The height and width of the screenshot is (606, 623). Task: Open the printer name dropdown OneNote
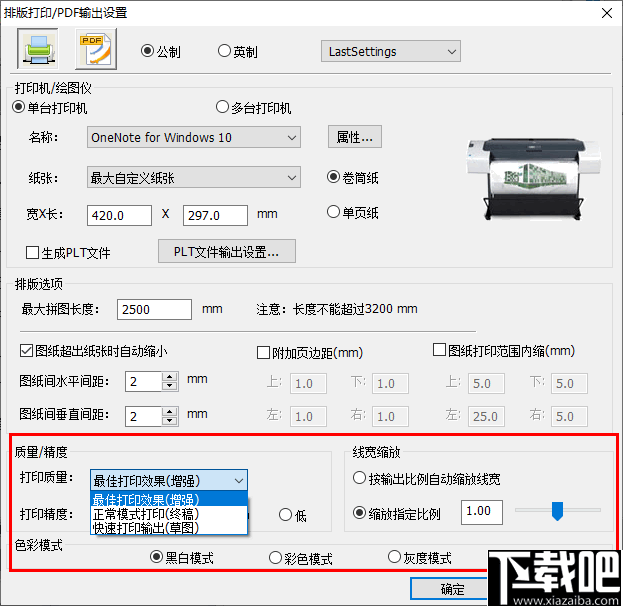193,137
